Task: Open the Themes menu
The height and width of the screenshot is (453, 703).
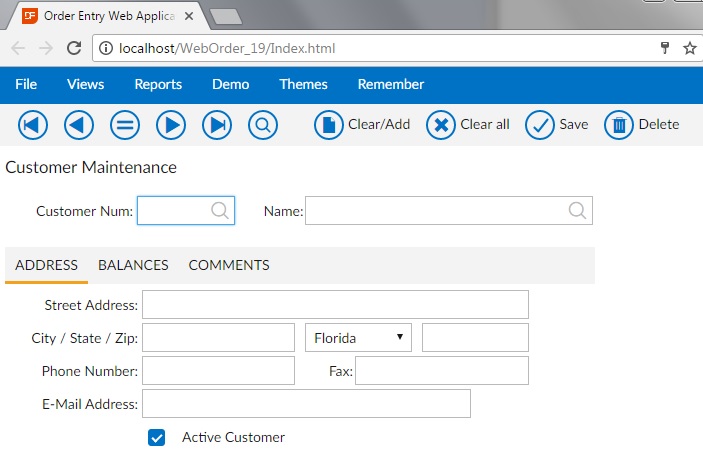Action: (x=303, y=84)
